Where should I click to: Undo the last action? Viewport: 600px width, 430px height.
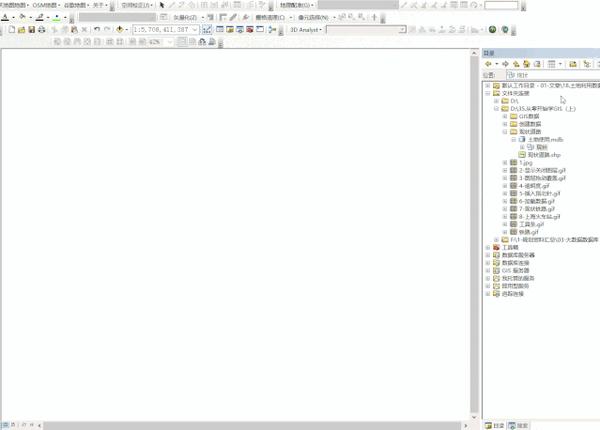pos(97,29)
